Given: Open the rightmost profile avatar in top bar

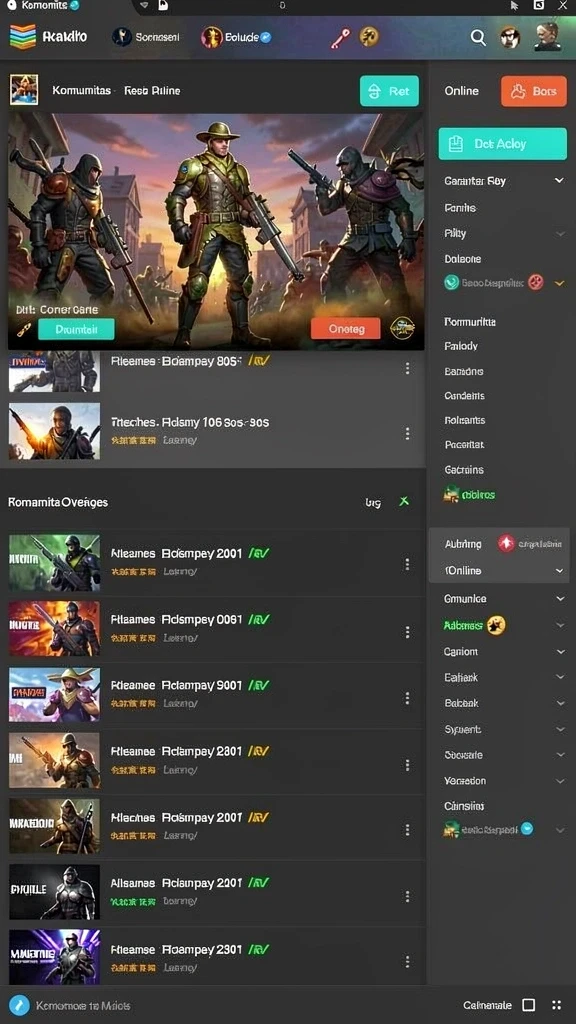Looking at the screenshot, I should 547,37.
